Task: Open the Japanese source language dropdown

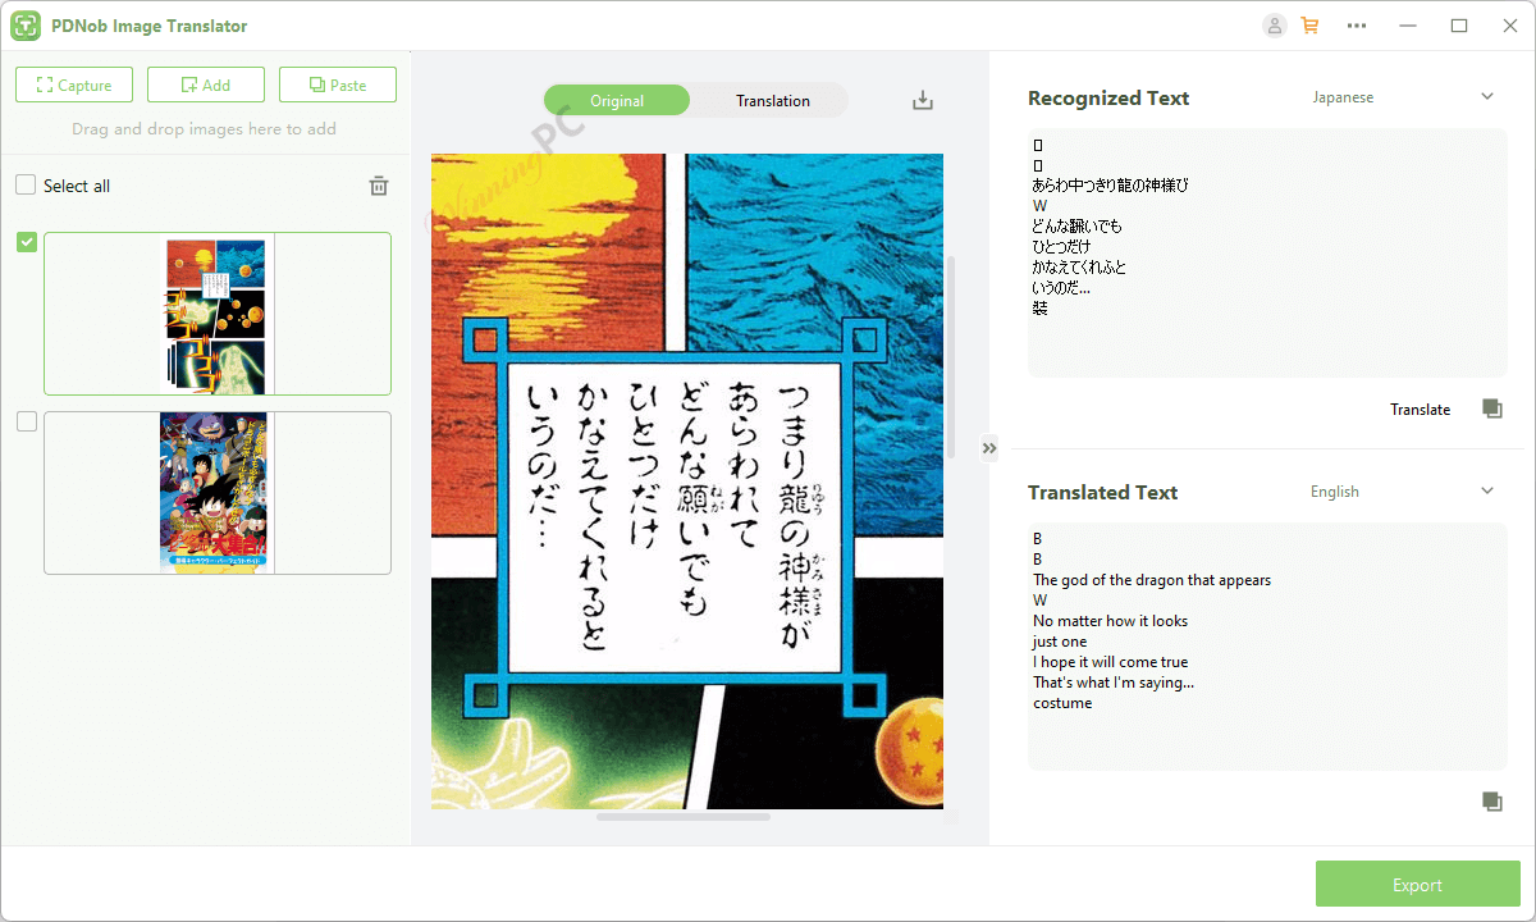Action: click(1403, 97)
